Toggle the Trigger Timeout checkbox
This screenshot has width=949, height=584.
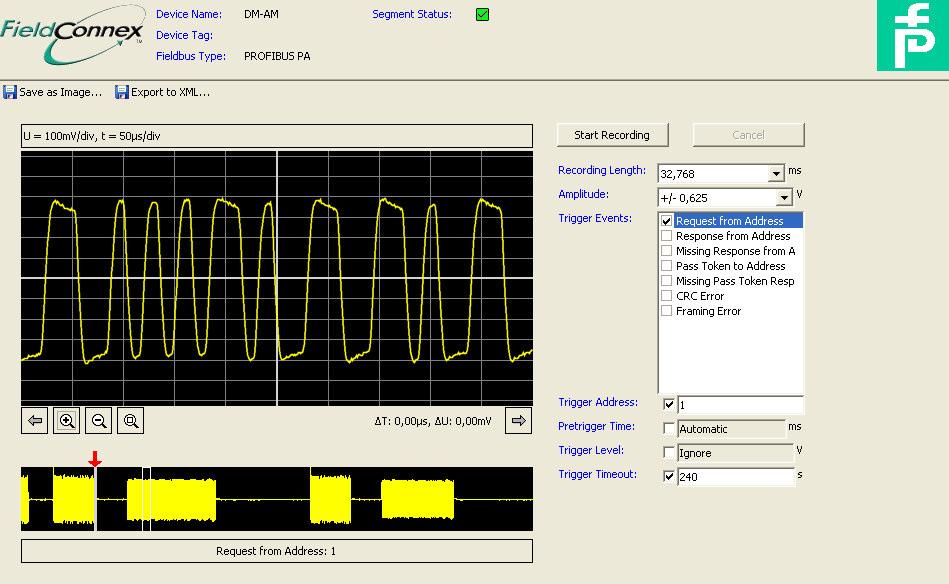pos(669,476)
